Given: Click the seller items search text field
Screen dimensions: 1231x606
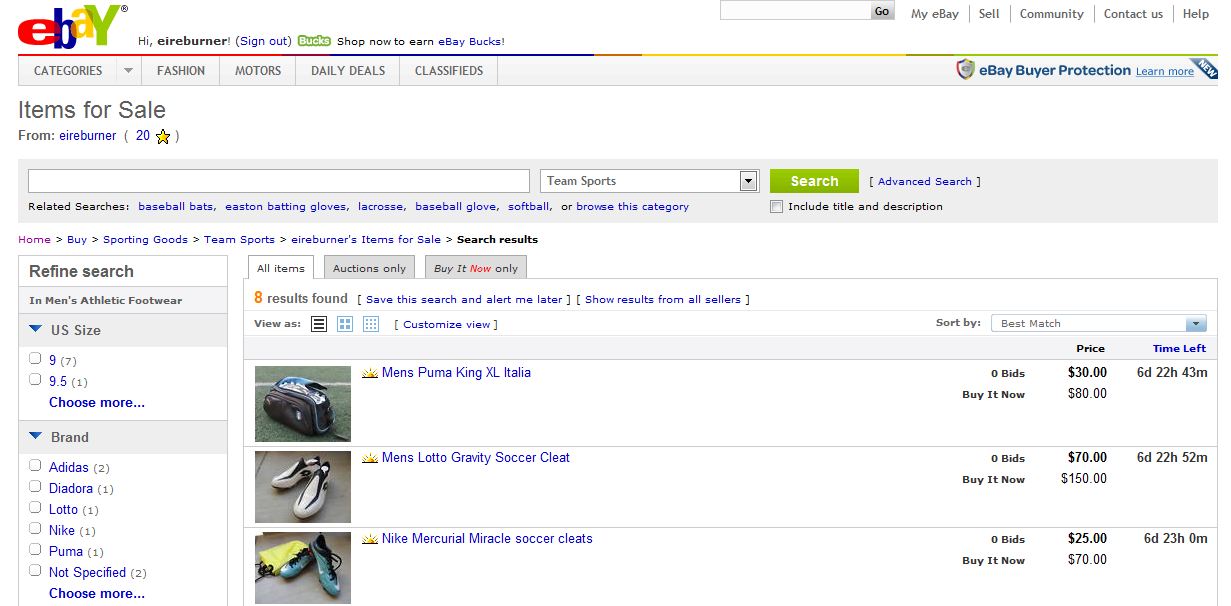Looking at the screenshot, I should (x=278, y=181).
